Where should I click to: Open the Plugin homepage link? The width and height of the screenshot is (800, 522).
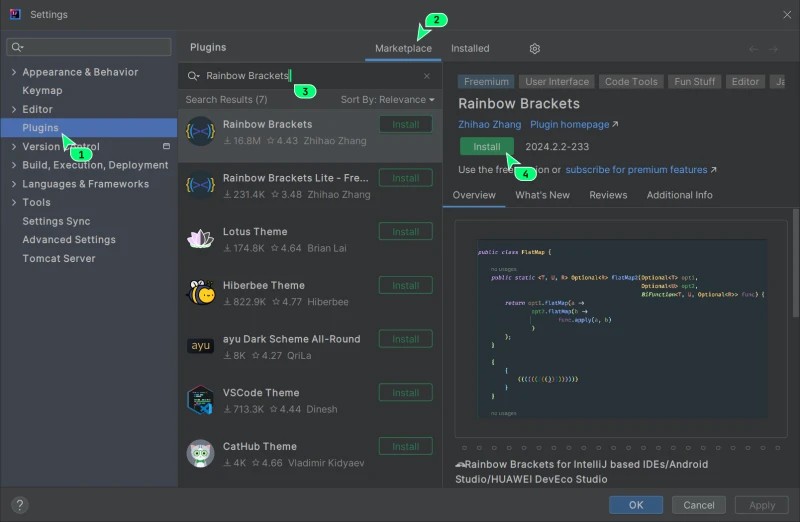coord(574,125)
